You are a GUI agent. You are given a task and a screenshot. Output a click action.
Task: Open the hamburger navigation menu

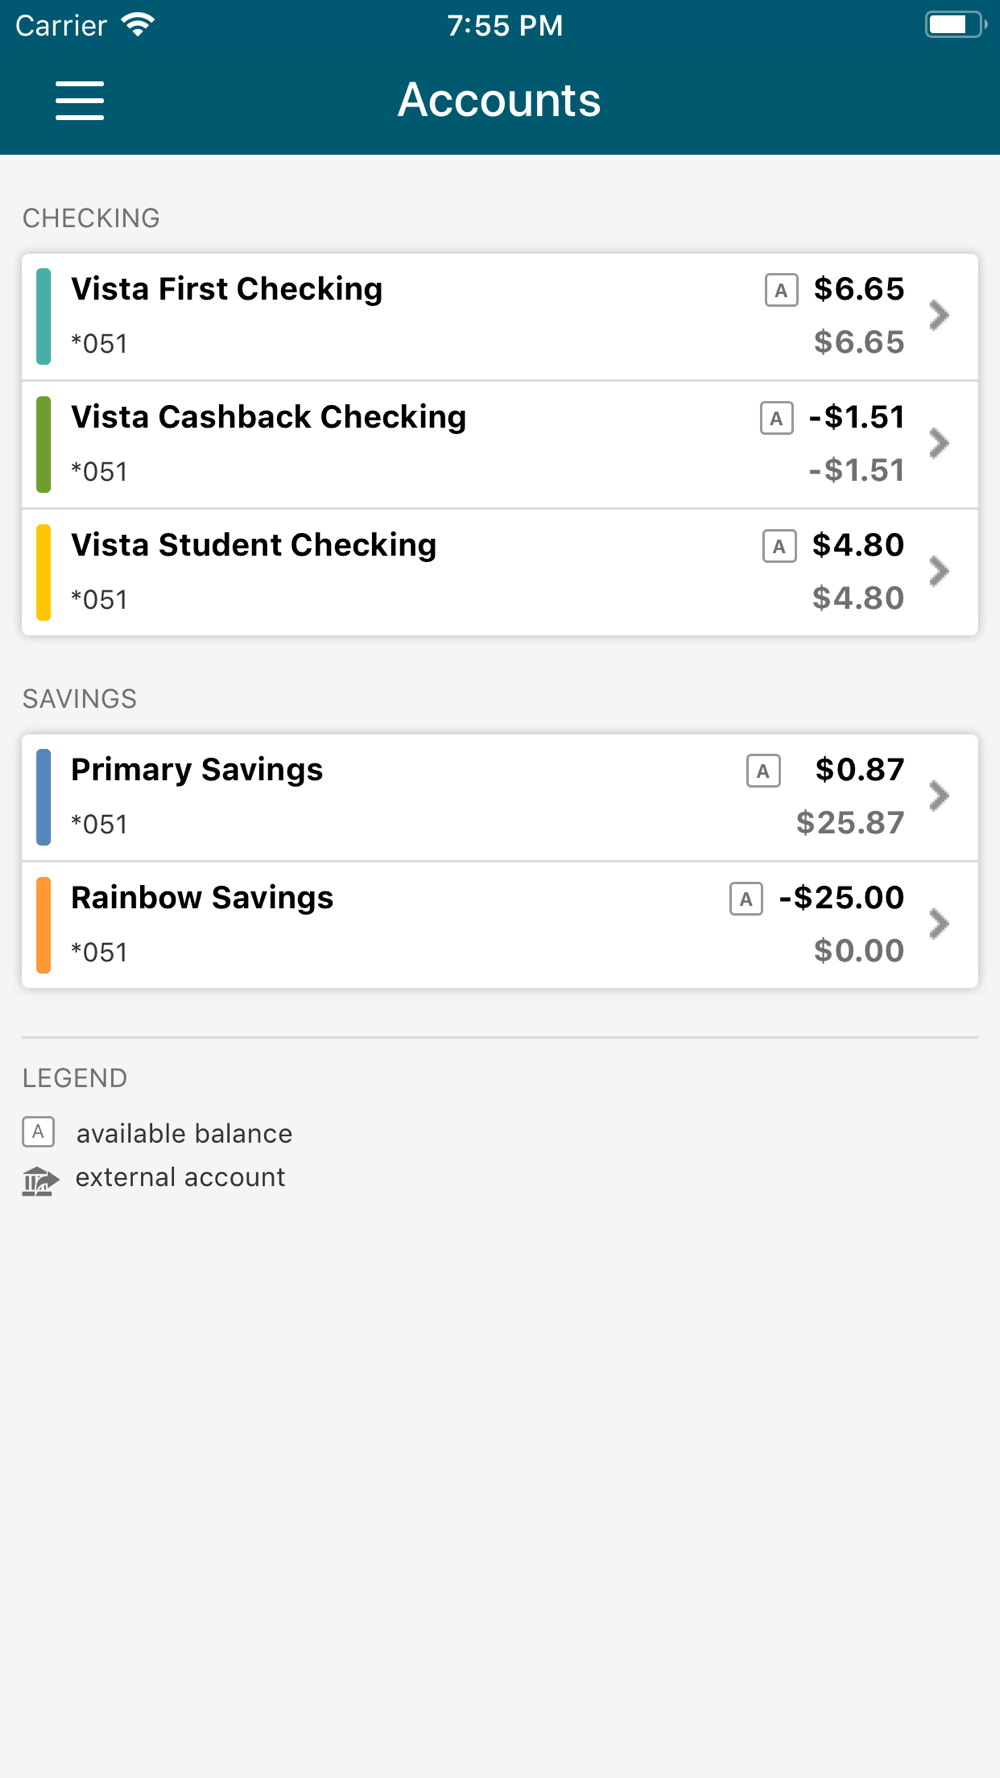[x=80, y=101]
